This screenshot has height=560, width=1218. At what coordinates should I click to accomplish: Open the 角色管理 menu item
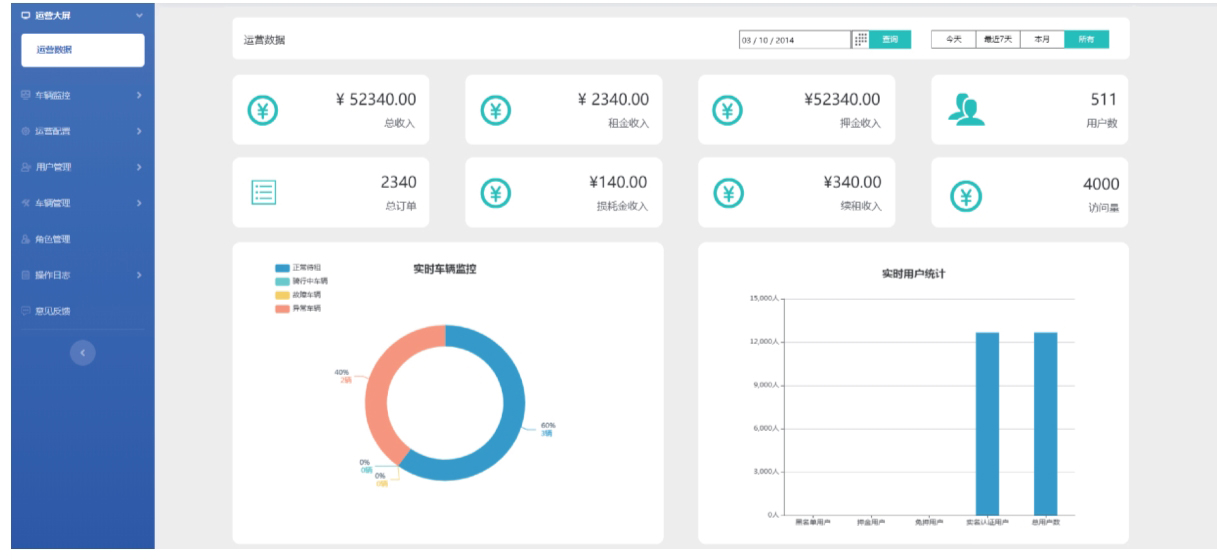[x=60, y=239]
